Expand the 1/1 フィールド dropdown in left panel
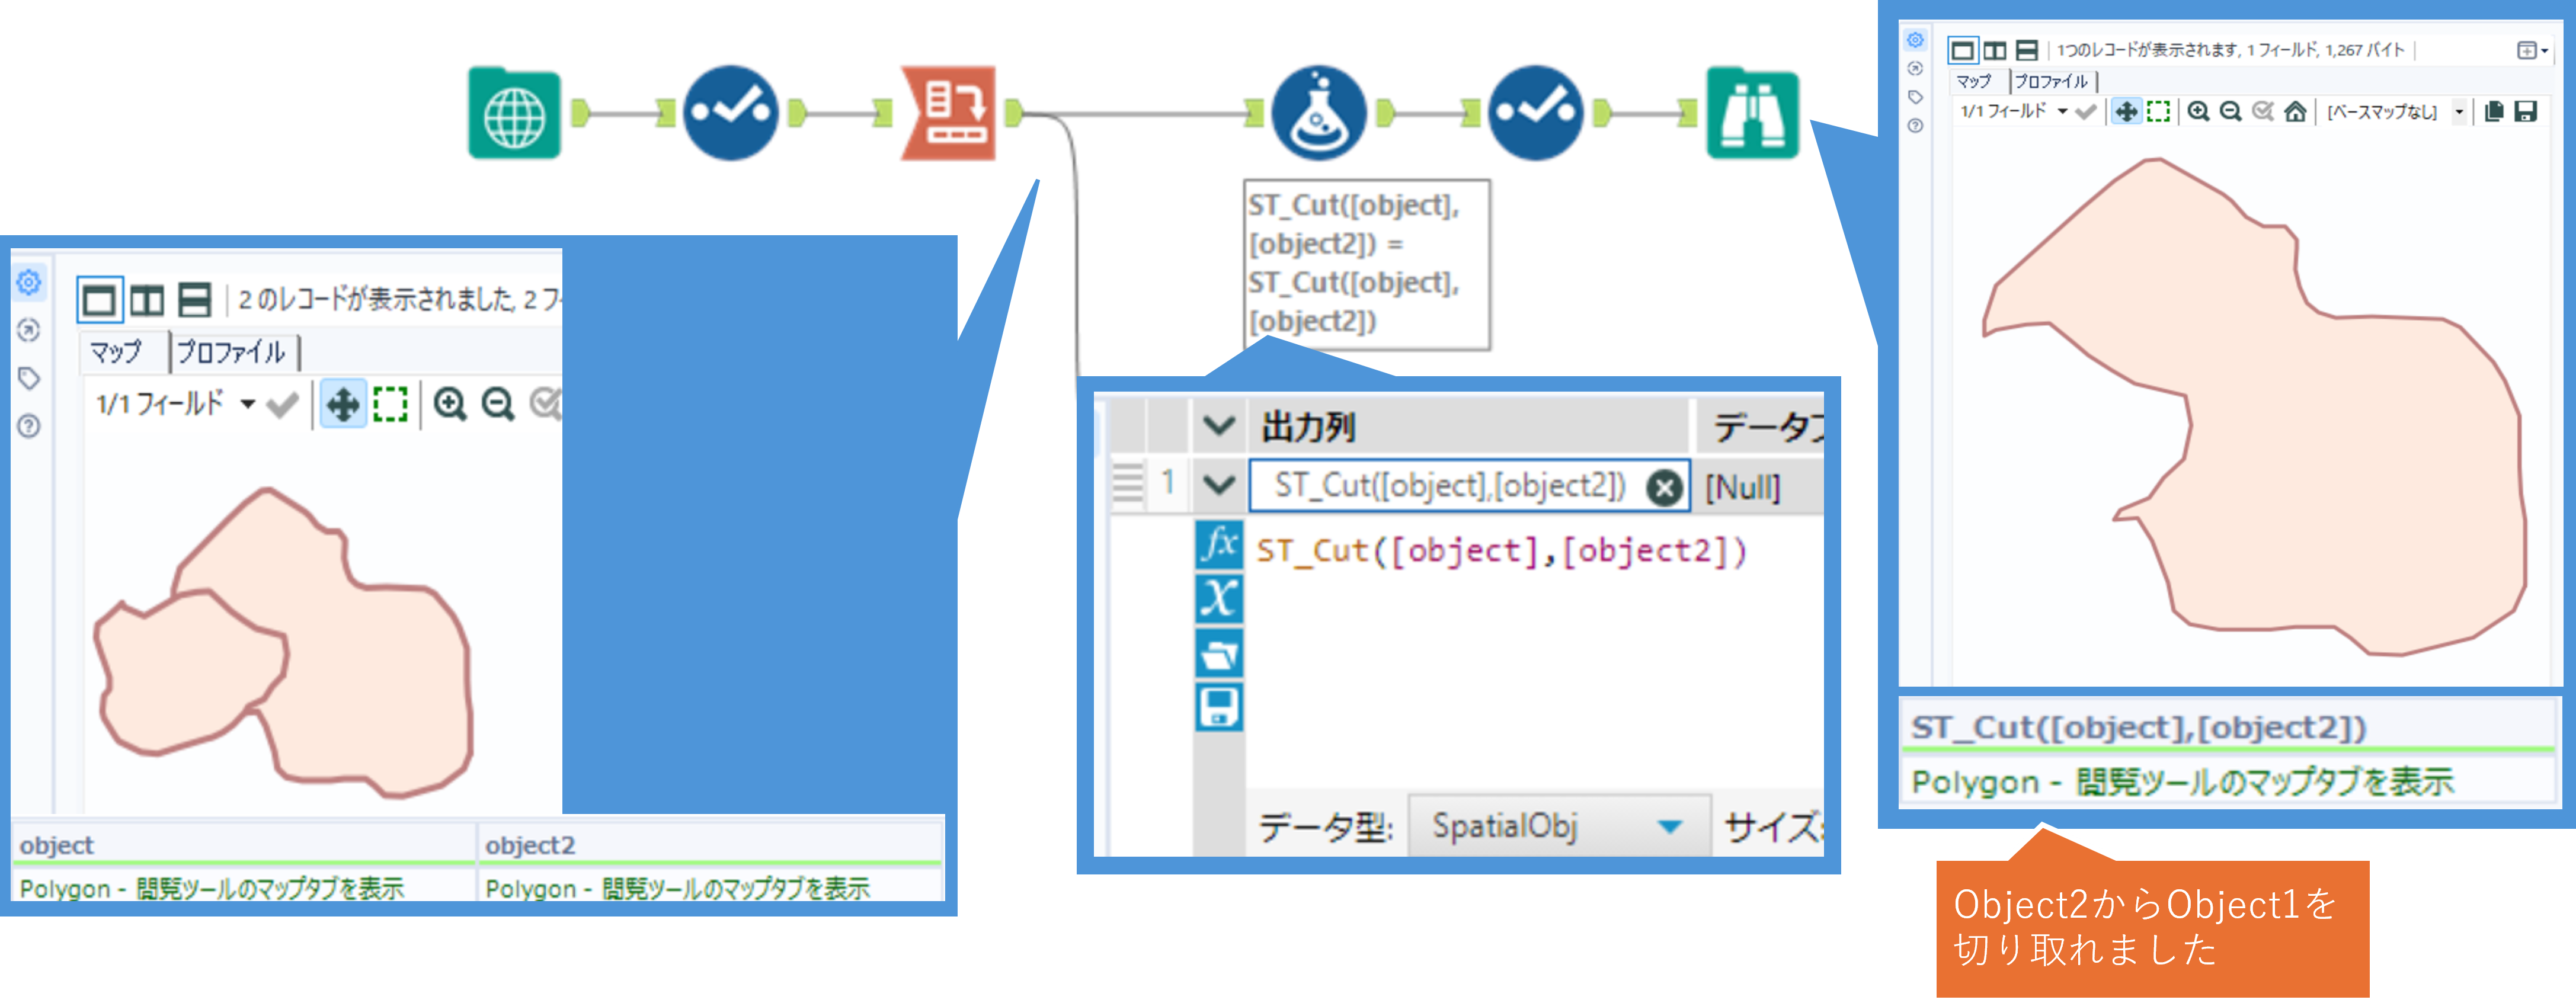The width and height of the screenshot is (2576, 1003). (247, 405)
